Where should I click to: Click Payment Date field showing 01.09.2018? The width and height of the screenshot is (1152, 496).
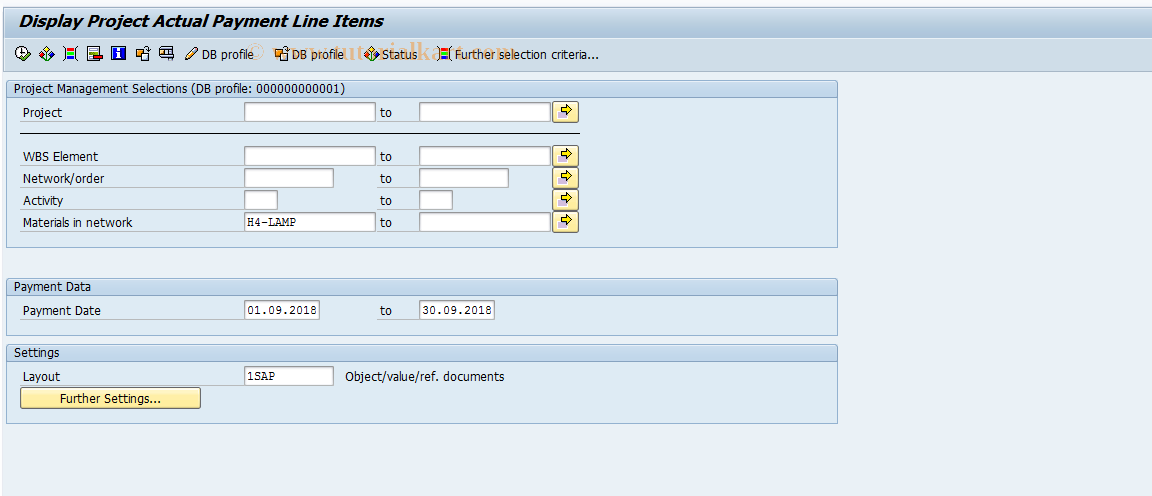pos(282,310)
